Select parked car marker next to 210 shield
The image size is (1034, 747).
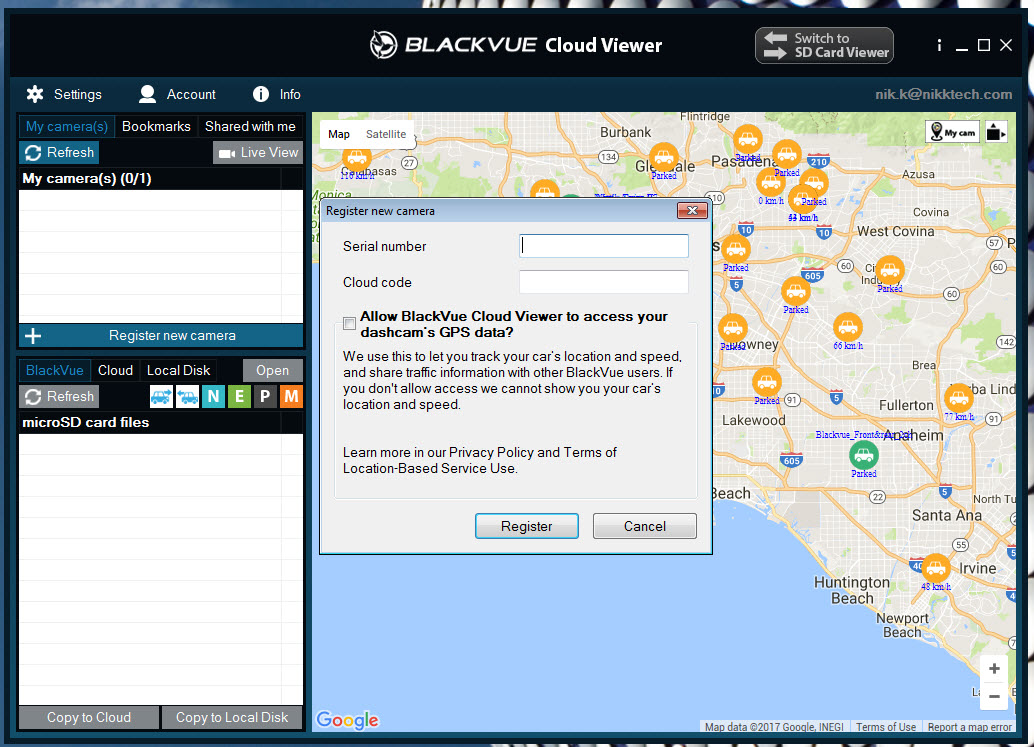(787, 154)
